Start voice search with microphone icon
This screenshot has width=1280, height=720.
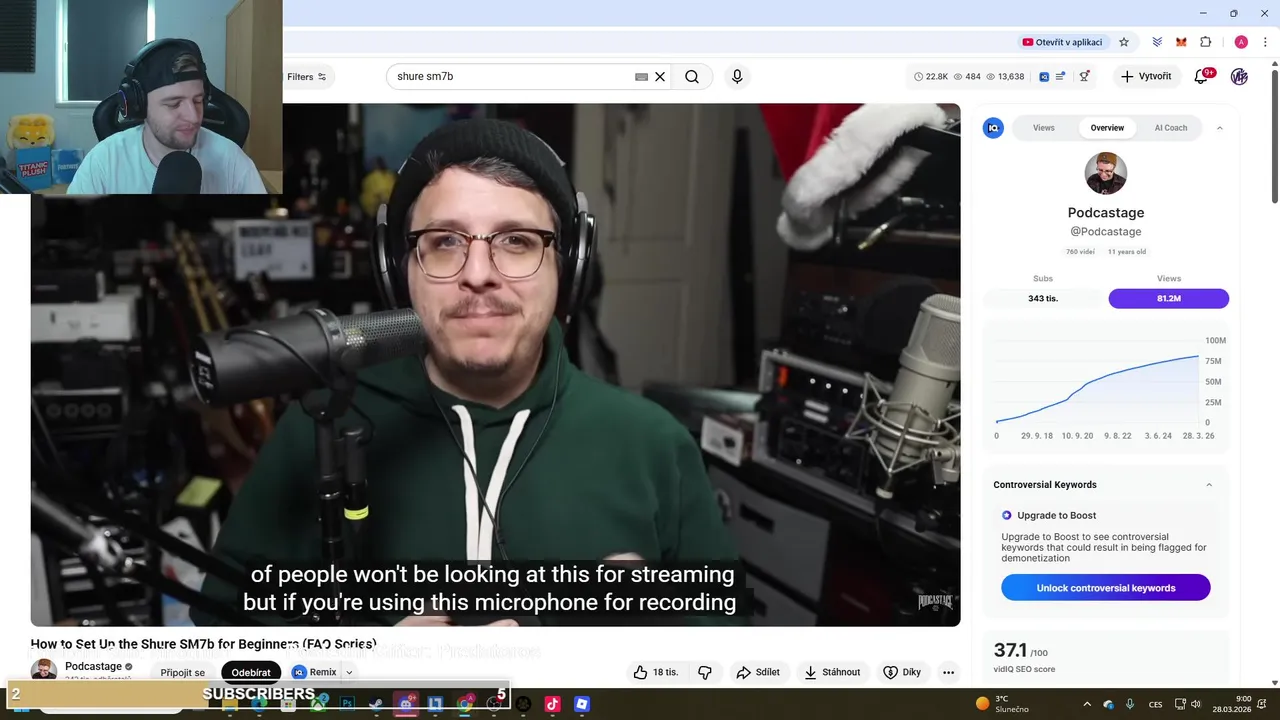tap(737, 77)
